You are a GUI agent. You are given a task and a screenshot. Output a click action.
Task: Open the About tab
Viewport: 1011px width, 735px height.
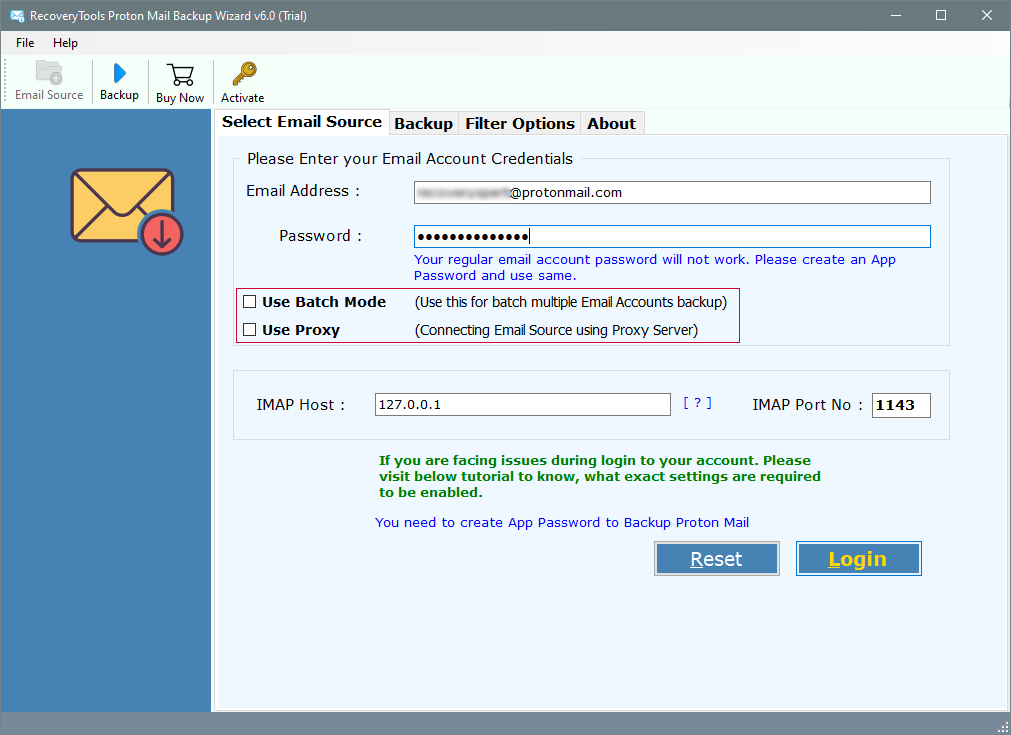[x=611, y=124]
